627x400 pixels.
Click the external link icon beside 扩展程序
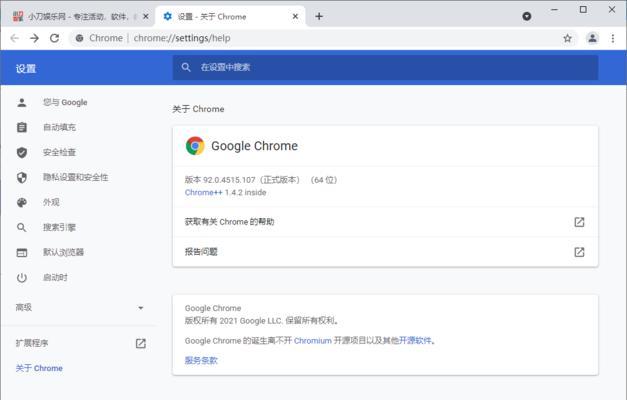[141, 343]
